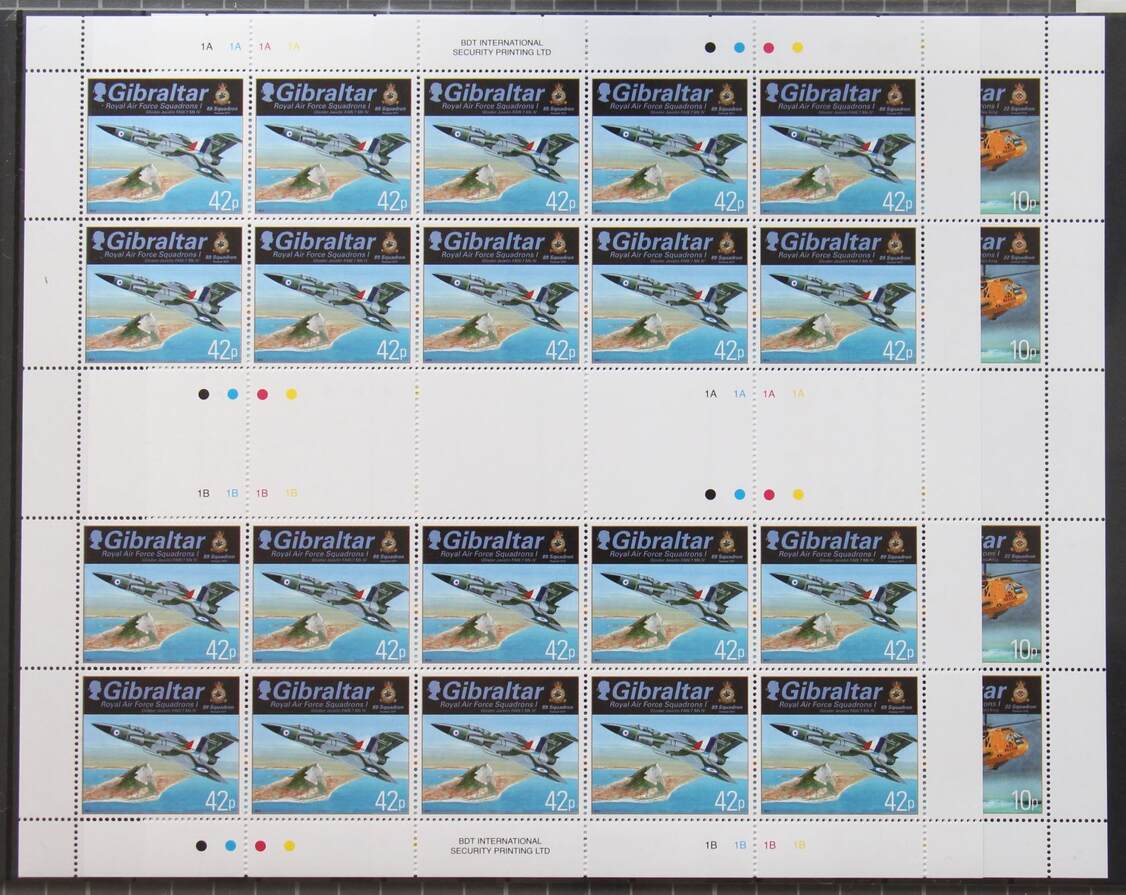Click the gutter black dot directly above black 1B
The height and width of the screenshot is (895, 1126).
click(x=204, y=394)
